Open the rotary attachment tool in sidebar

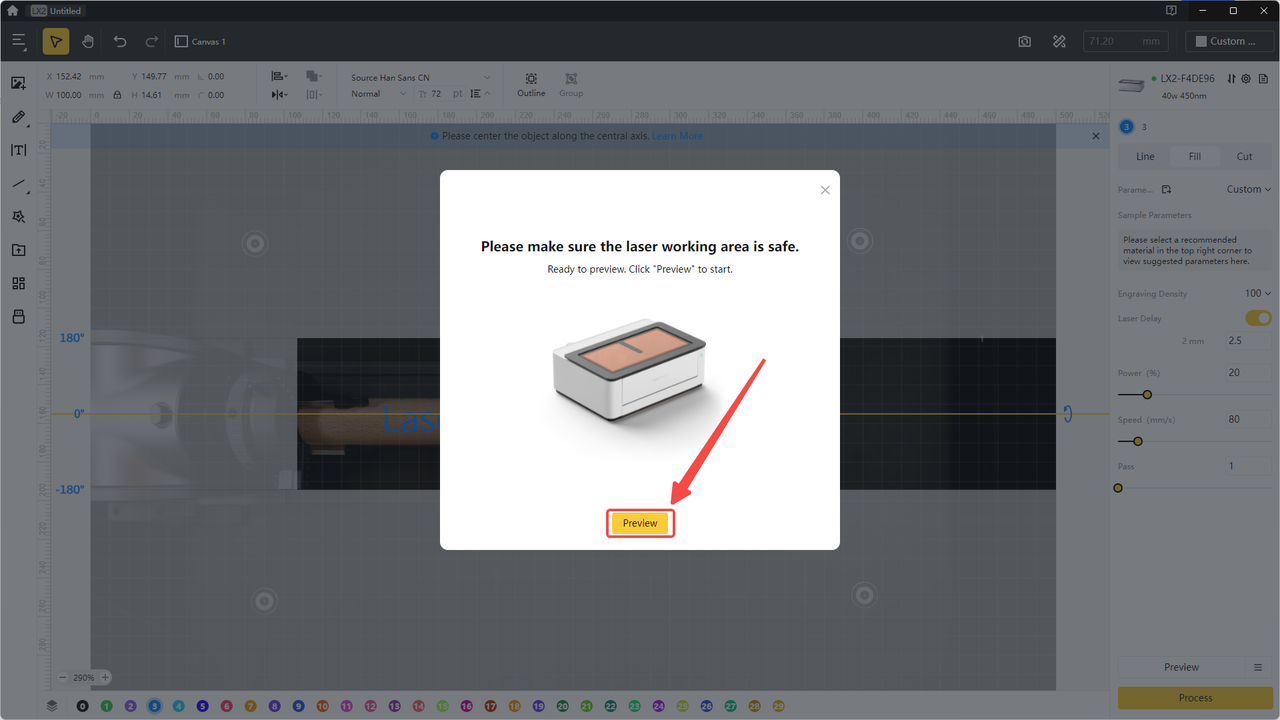point(18,316)
